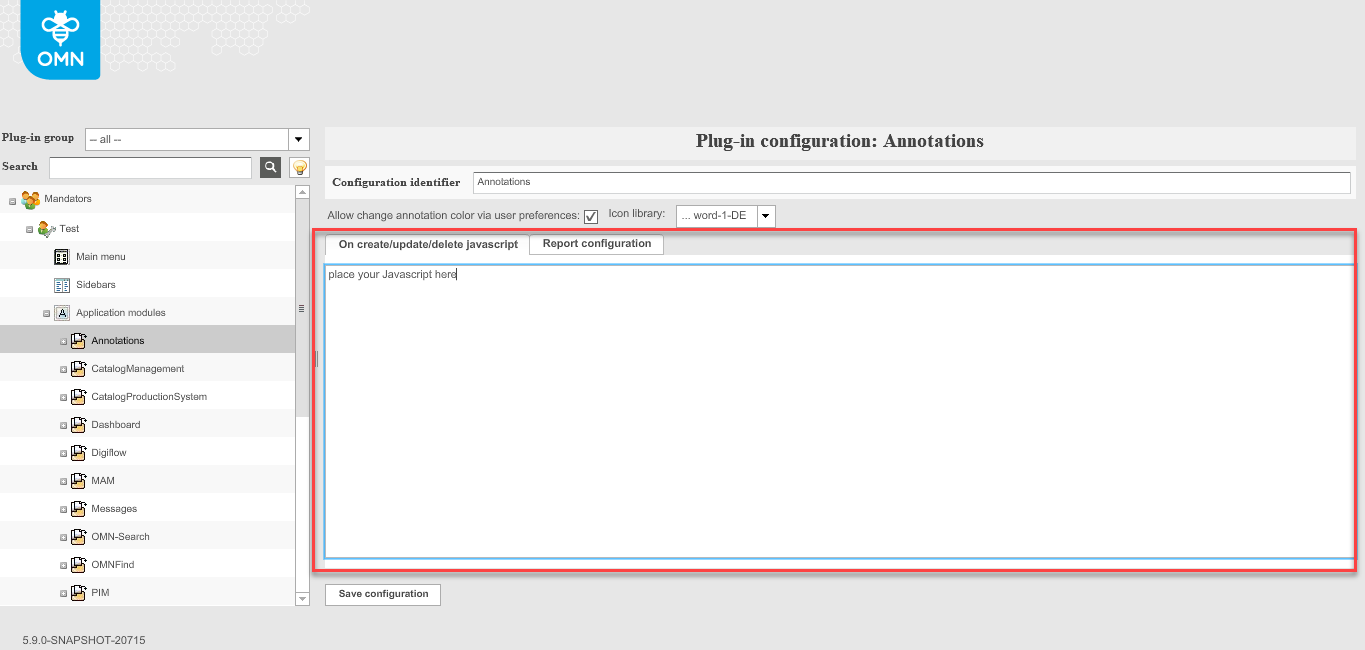Open the Sidebars item via its icon
Viewport: 1365px width, 650px height.
point(62,284)
